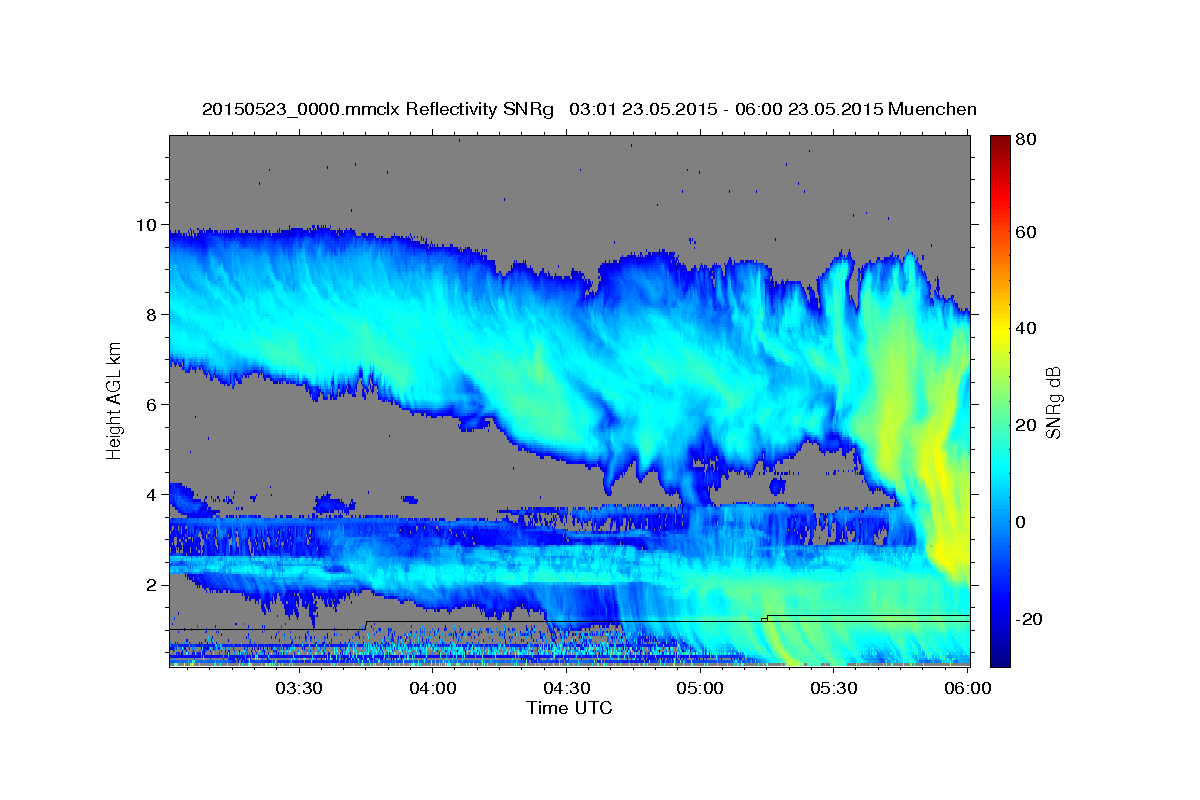The width and height of the screenshot is (1200, 800).
Task: Click the 04:00 time tick label
Action: (433, 688)
